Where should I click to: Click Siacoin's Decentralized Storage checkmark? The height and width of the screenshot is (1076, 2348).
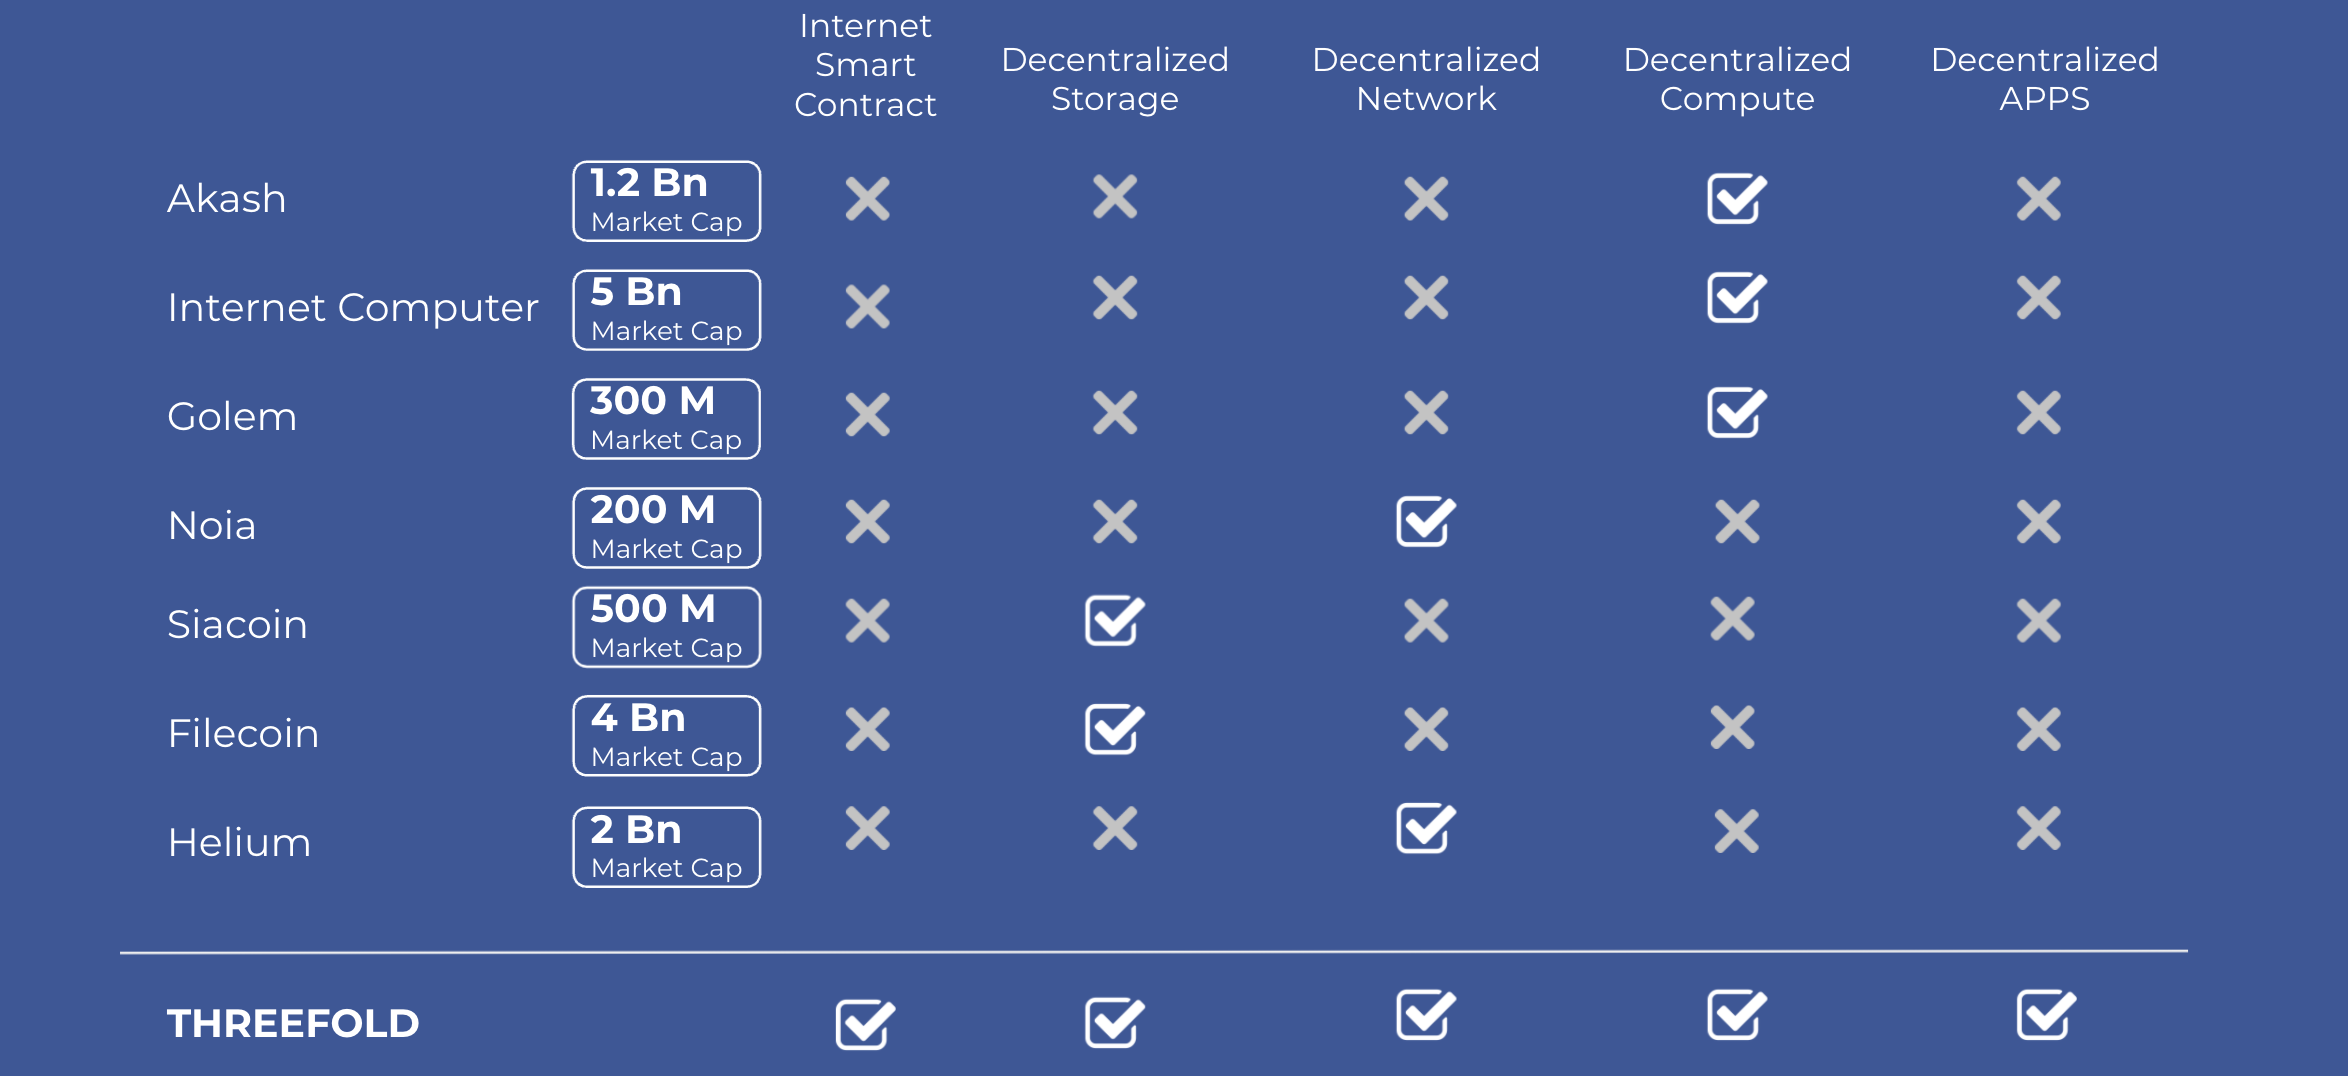pos(1114,621)
